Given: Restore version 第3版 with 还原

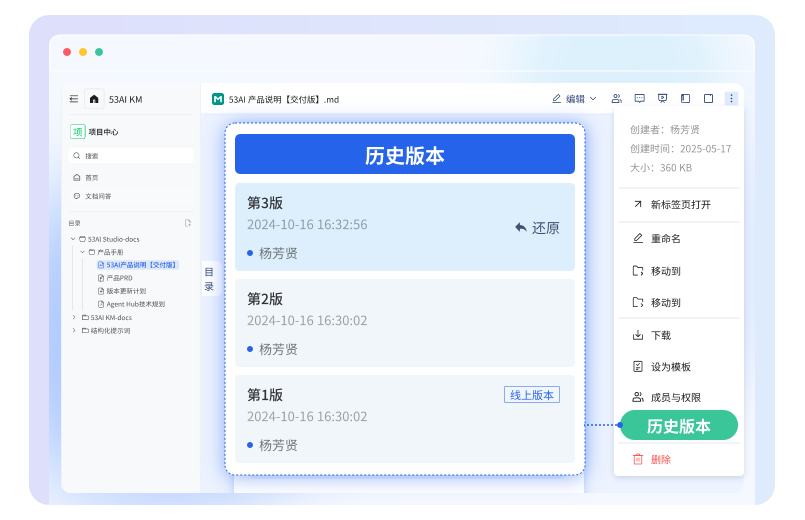Looking at the screenshot, I should (x=537, y=228).
